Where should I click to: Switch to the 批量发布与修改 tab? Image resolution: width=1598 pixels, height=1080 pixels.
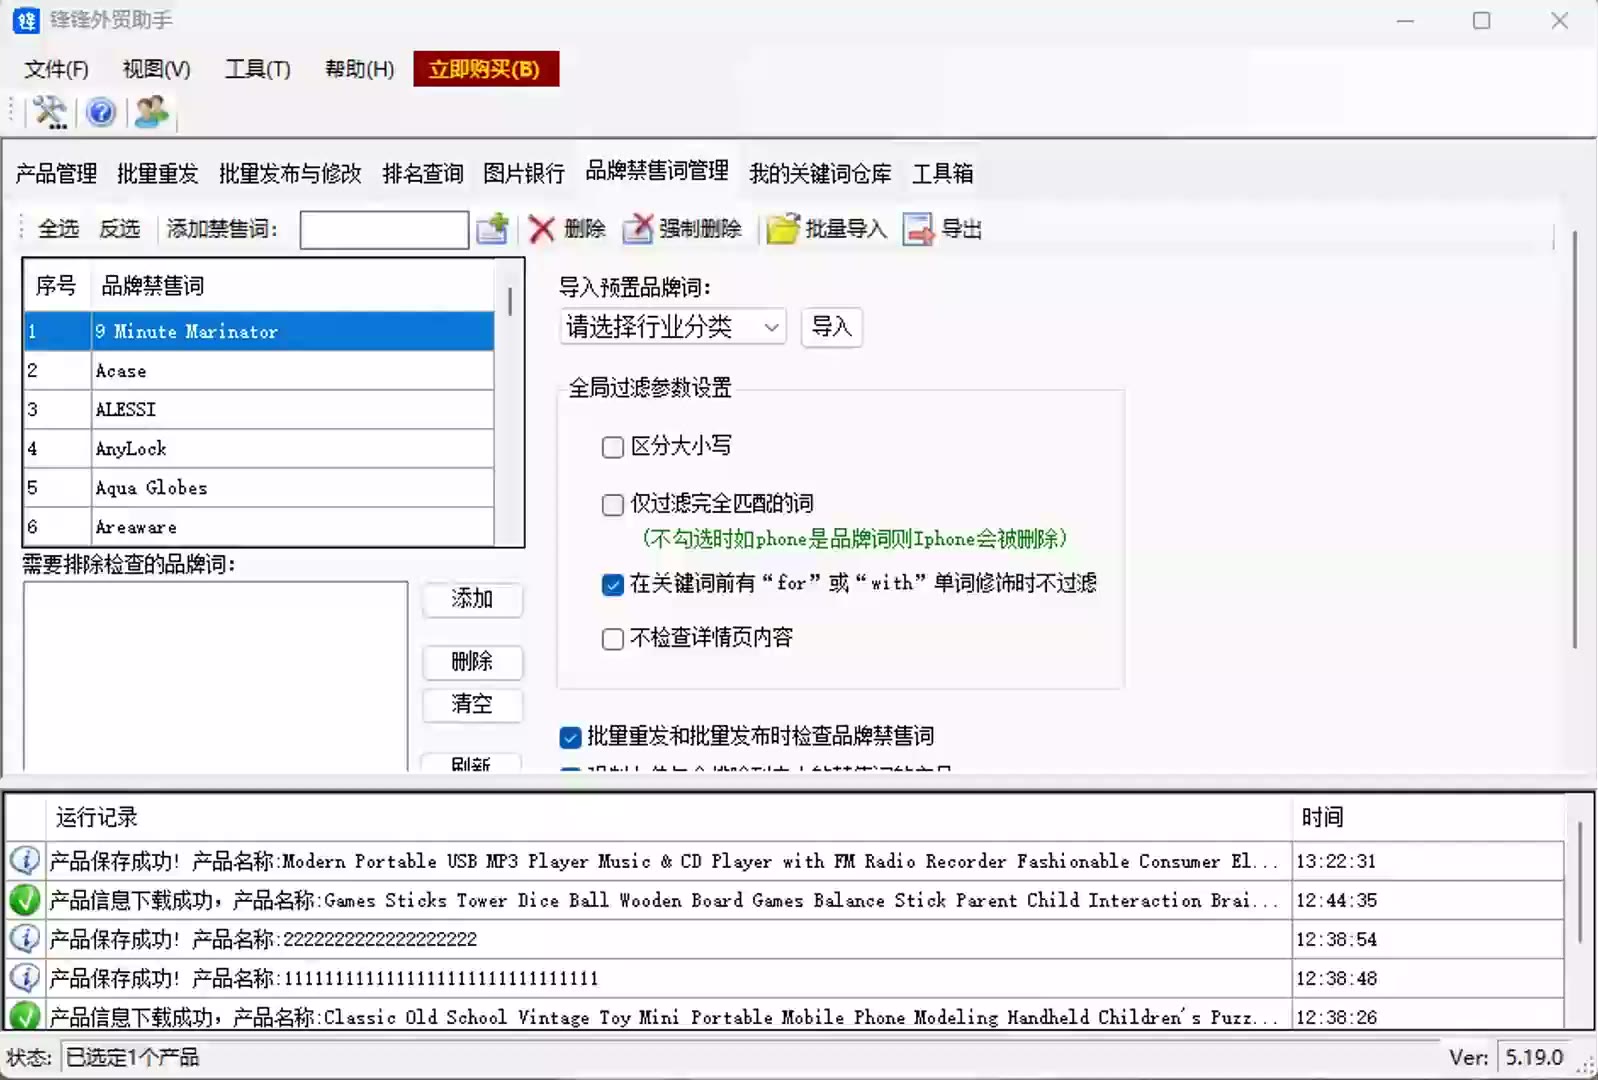coord(290,173)
